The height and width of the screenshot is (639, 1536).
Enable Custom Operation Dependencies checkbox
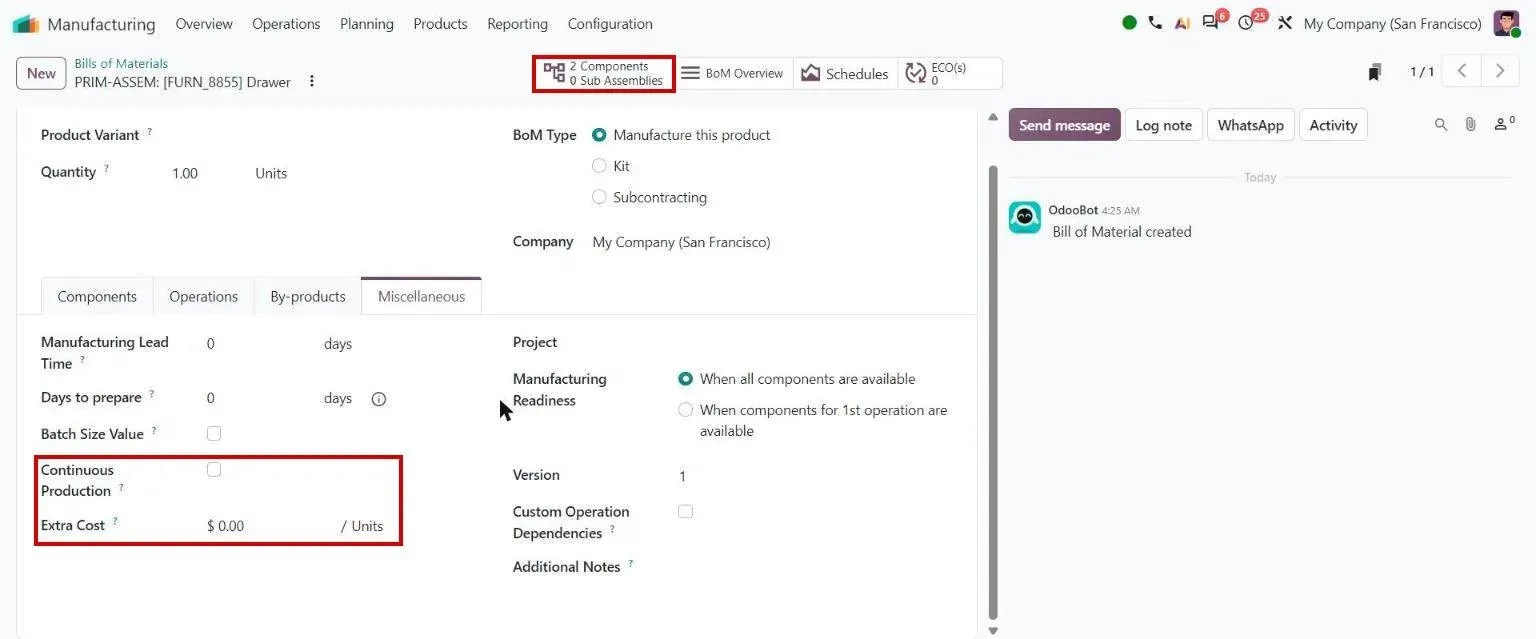tap(685, 512)
